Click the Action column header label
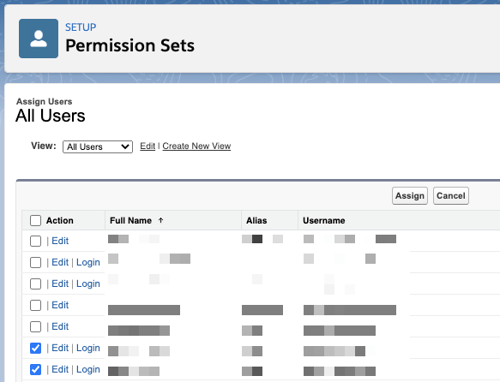This screenshot has width=500, height=382. pyautogui.click(x=60, y=220)
